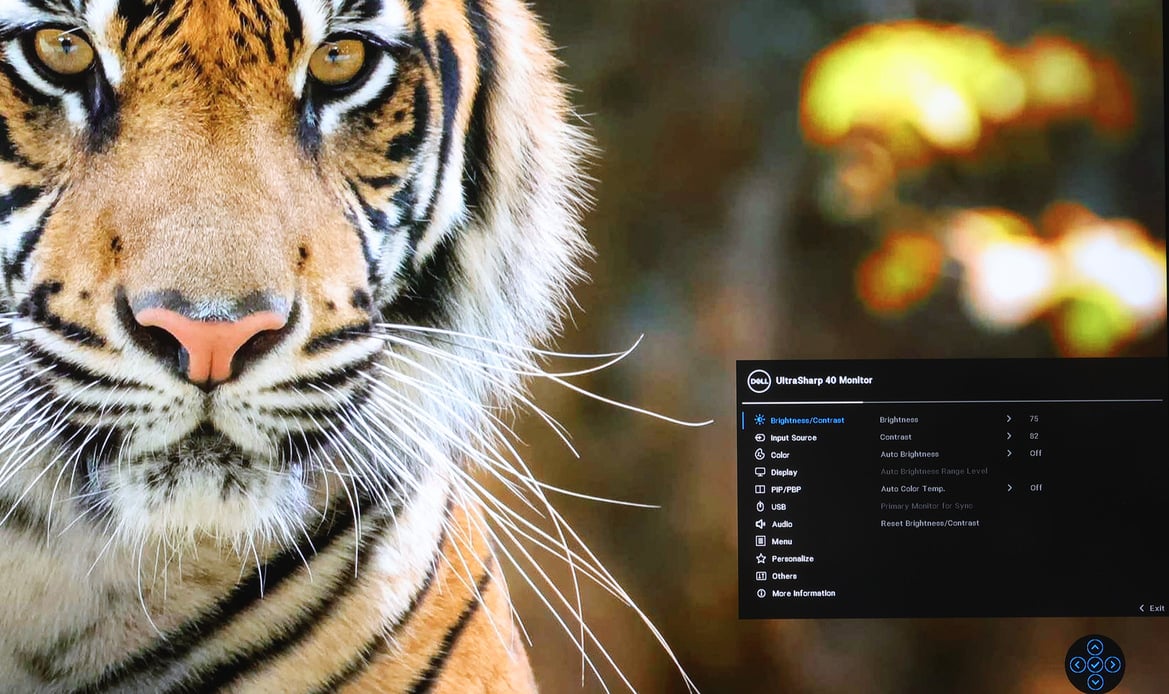Click the Menu square icon
This screenshot has width=1169, height=694.
point(760,541)
